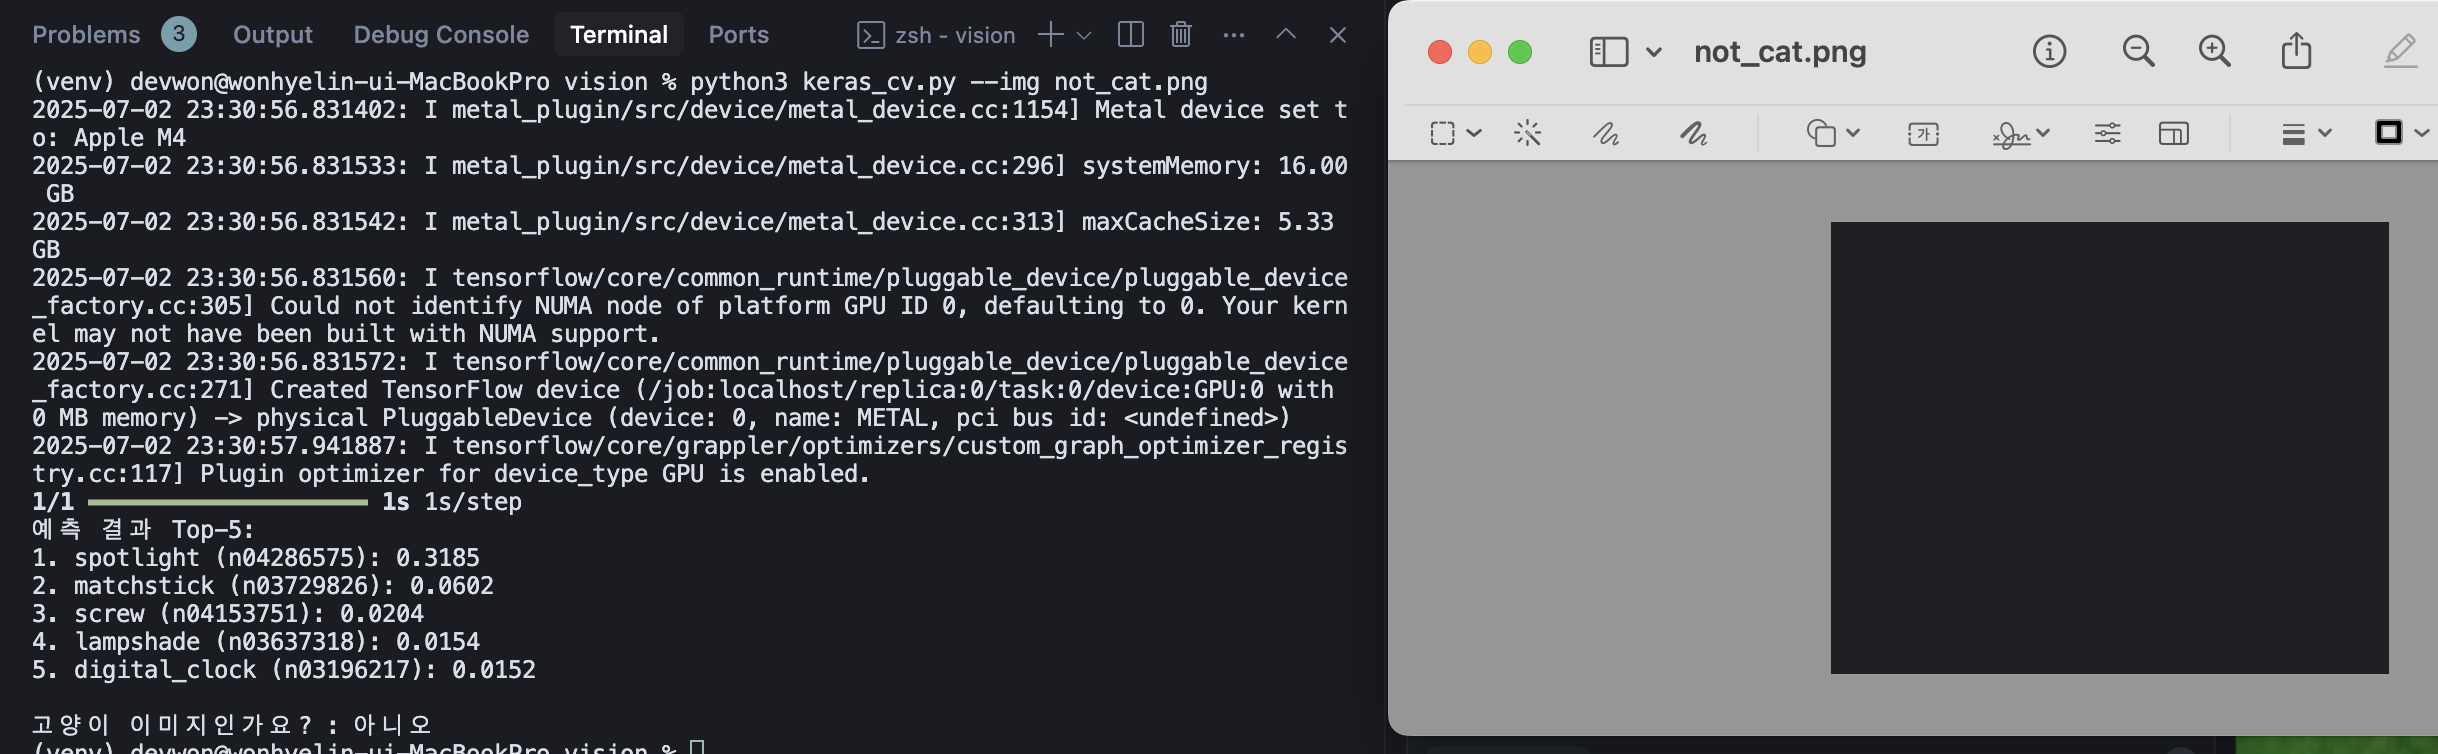
Task: Click the Adjust Size tool icon
Action: point(2173,133)
